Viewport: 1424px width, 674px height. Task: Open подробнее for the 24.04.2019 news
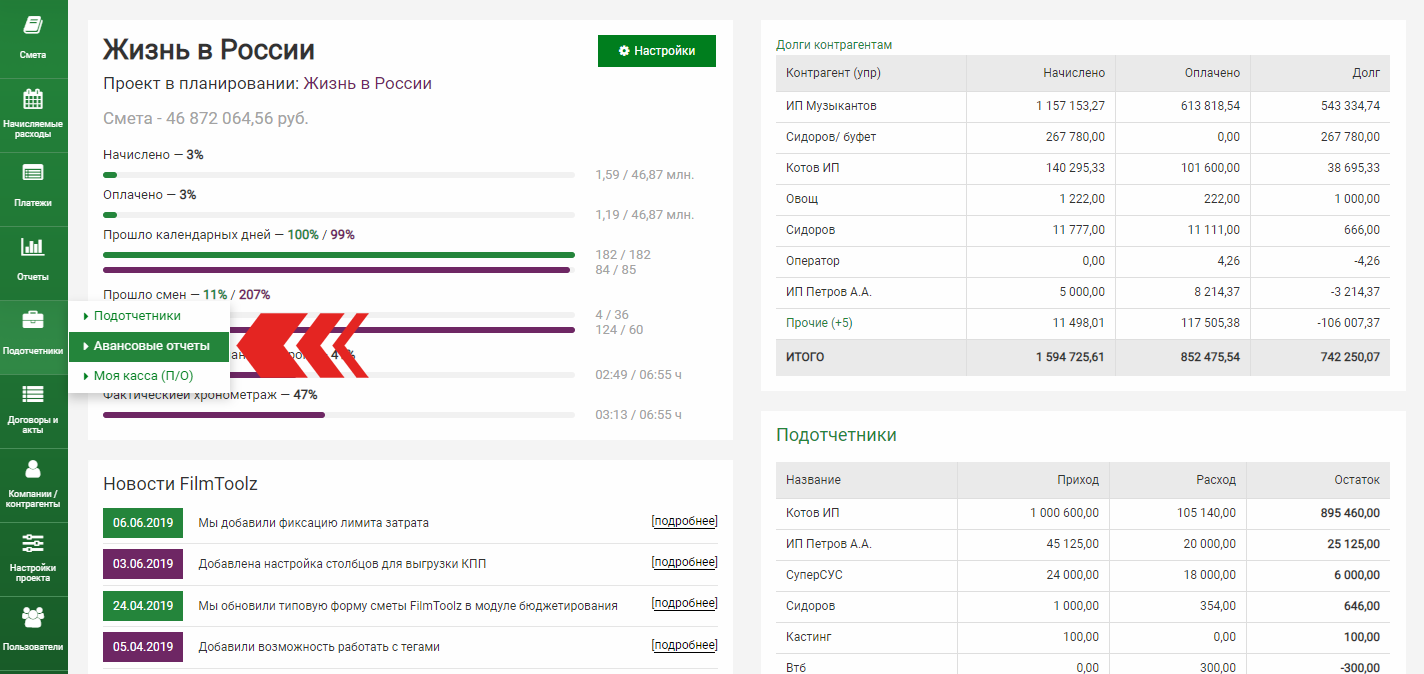(x=685, y=604)
